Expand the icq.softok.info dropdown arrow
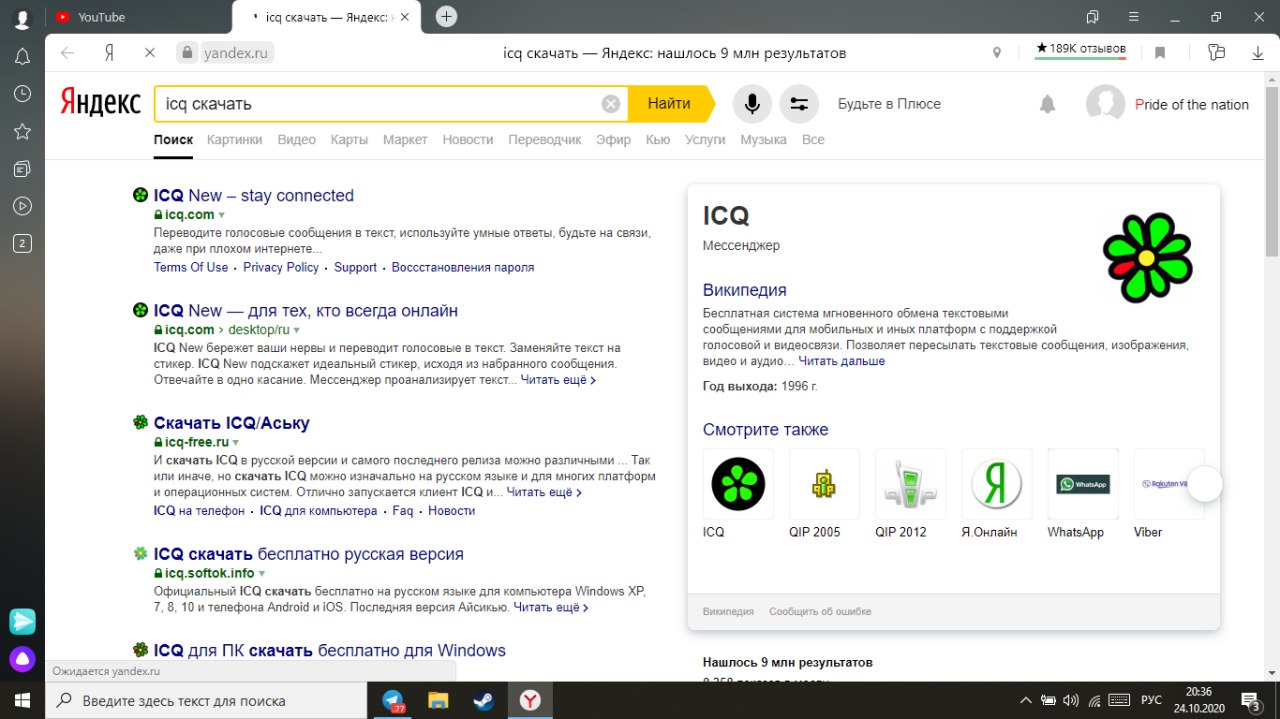 point(262,574)
